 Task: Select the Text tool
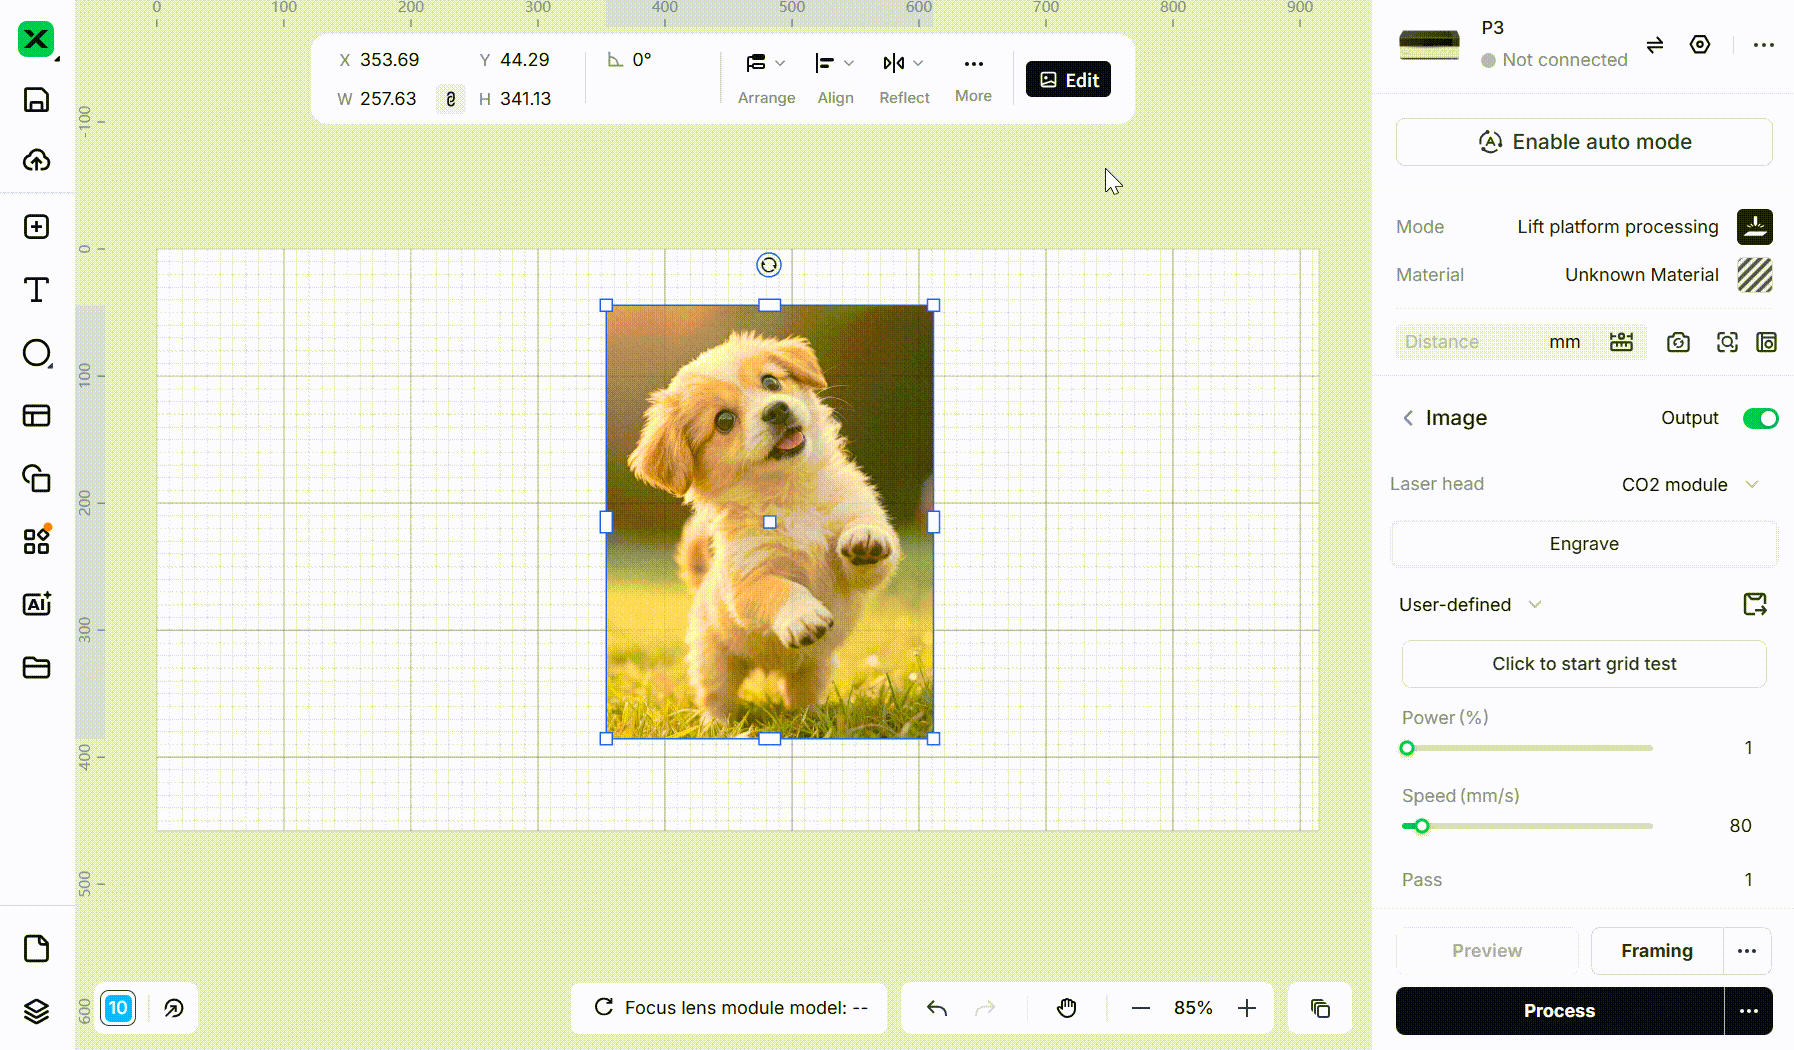[x=36, y=290]
